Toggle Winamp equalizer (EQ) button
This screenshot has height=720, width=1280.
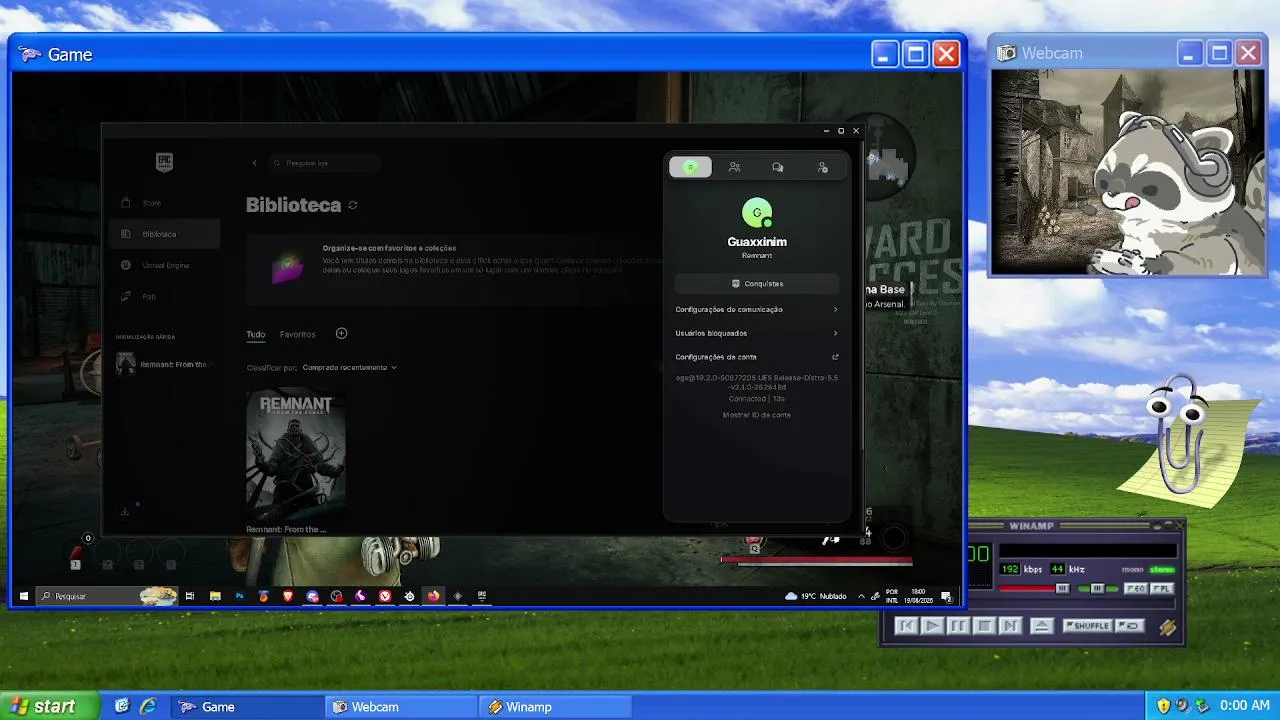(x=1135, y=589)
